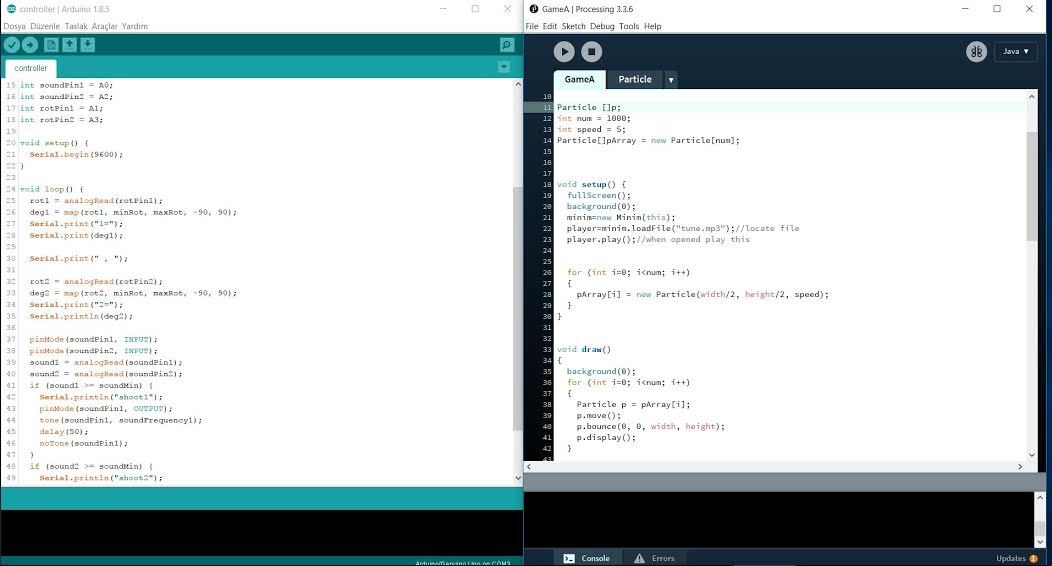Open the Java mode dropdown
The width and height of the screenshot is (1052, 566).
point(1015,52)
